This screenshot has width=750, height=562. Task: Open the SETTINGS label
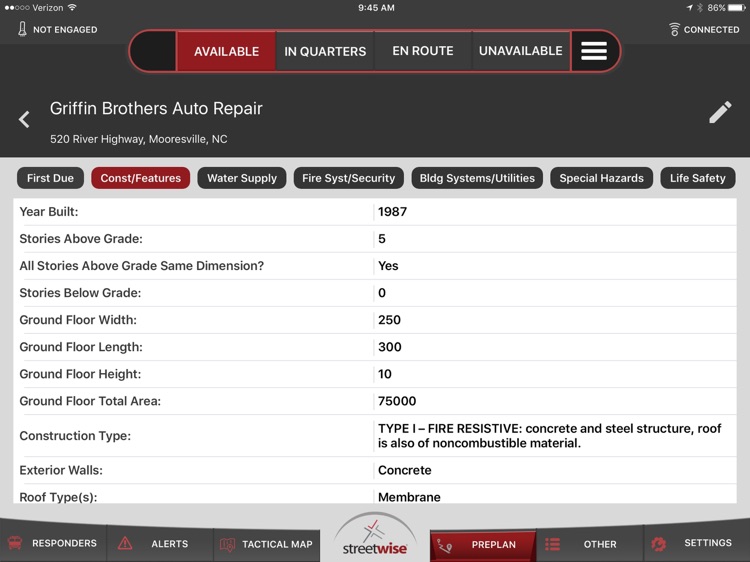point(707,543)
